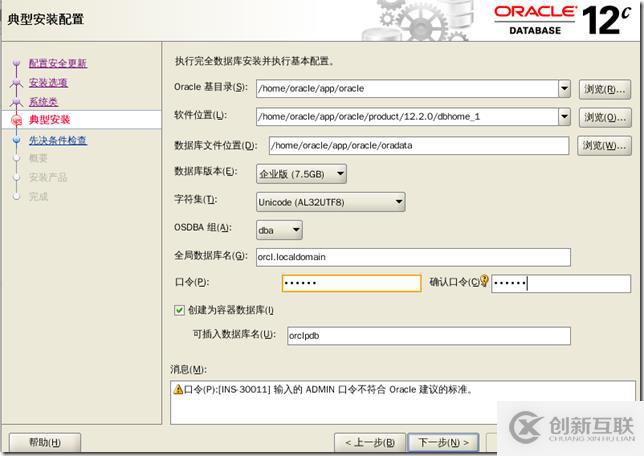The height and width of the screenshot is (456, 644).
Task: Click the 配置安全更新 step link
Action: pos(58,63)
